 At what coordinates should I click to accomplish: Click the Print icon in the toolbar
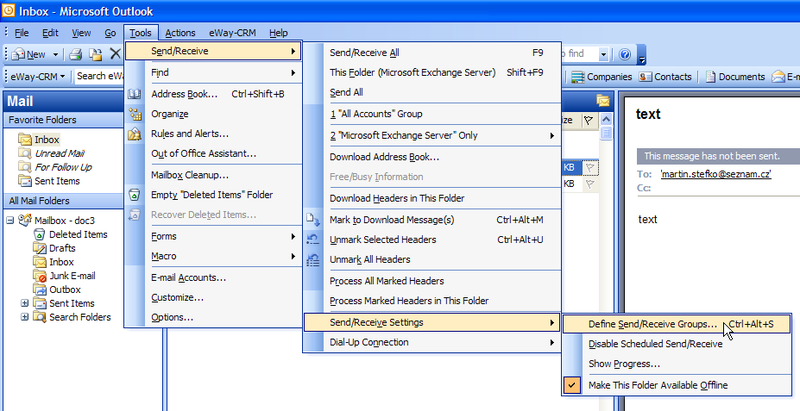pos(76,54)
